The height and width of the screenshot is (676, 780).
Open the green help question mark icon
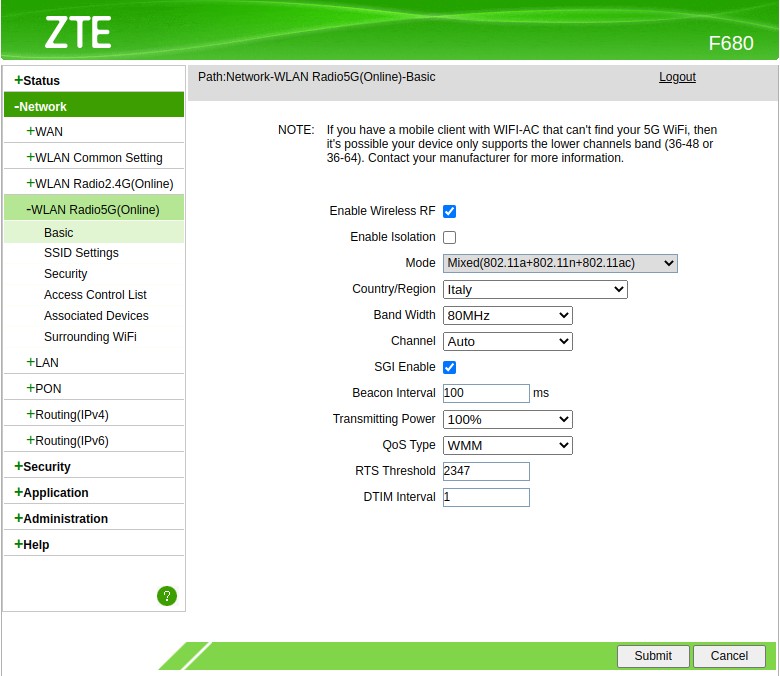coord(167,595)
